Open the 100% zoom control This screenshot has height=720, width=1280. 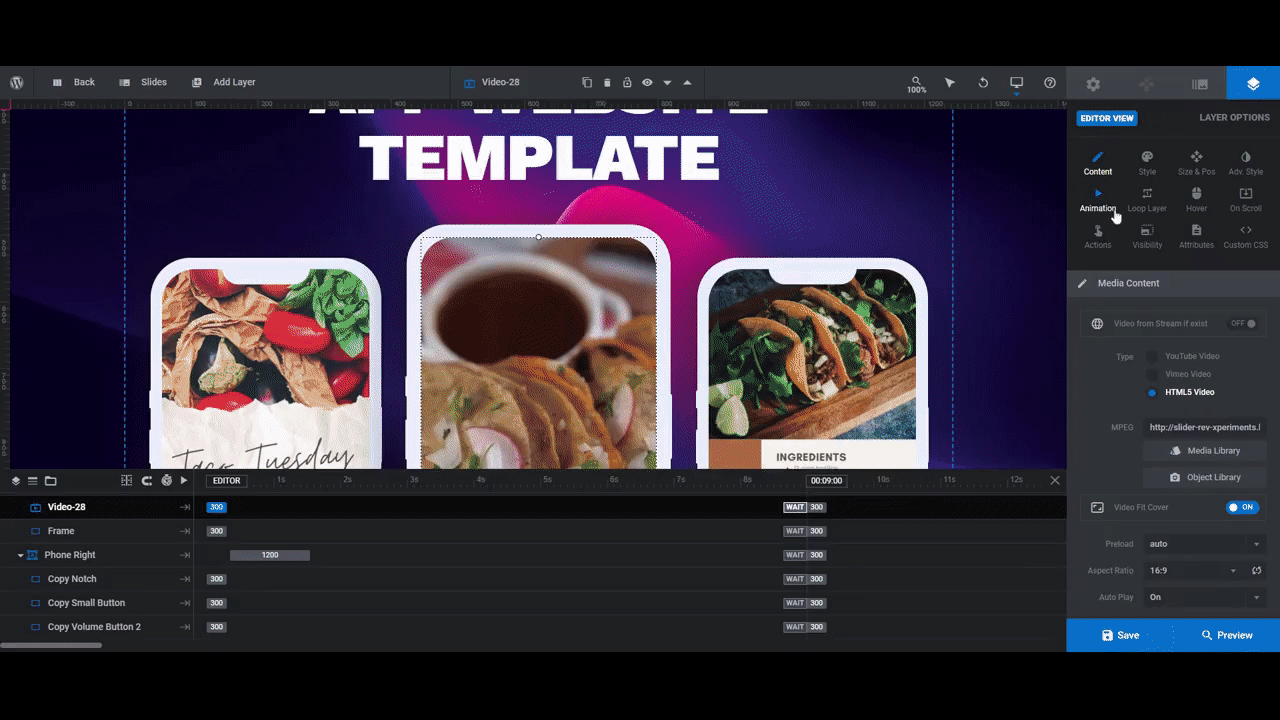pos(916,84)
